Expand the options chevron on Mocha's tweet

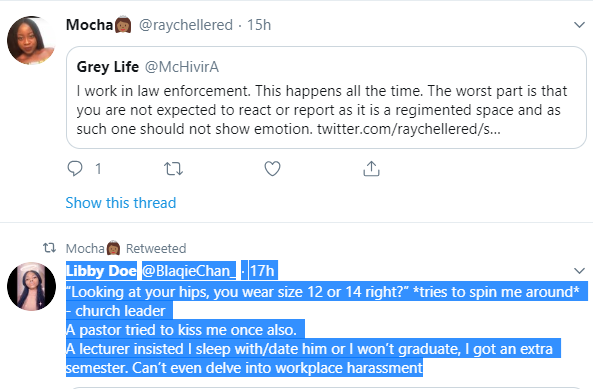point(579,25)
